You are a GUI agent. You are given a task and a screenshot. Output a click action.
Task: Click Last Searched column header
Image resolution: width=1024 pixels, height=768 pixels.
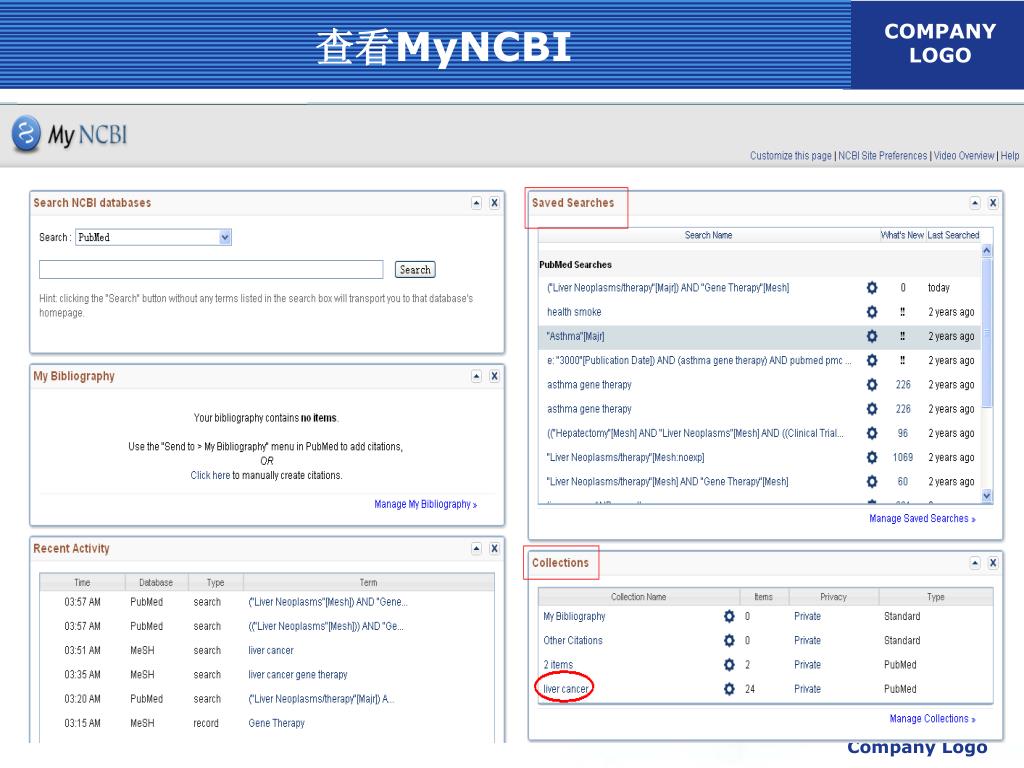953,235
